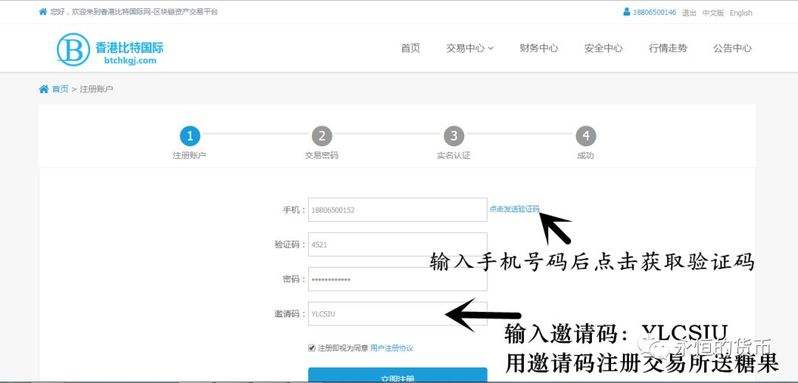The width and height of the screenshot is (798, 383).
Task: Open the 首页 menu item
Action: coord(411,48)
